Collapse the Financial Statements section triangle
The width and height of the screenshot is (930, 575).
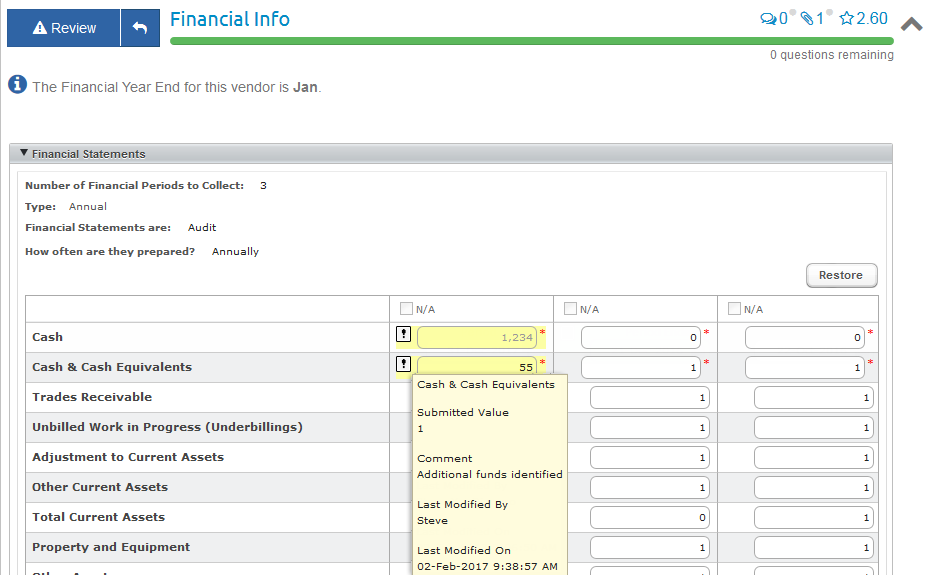coord(24,153)
